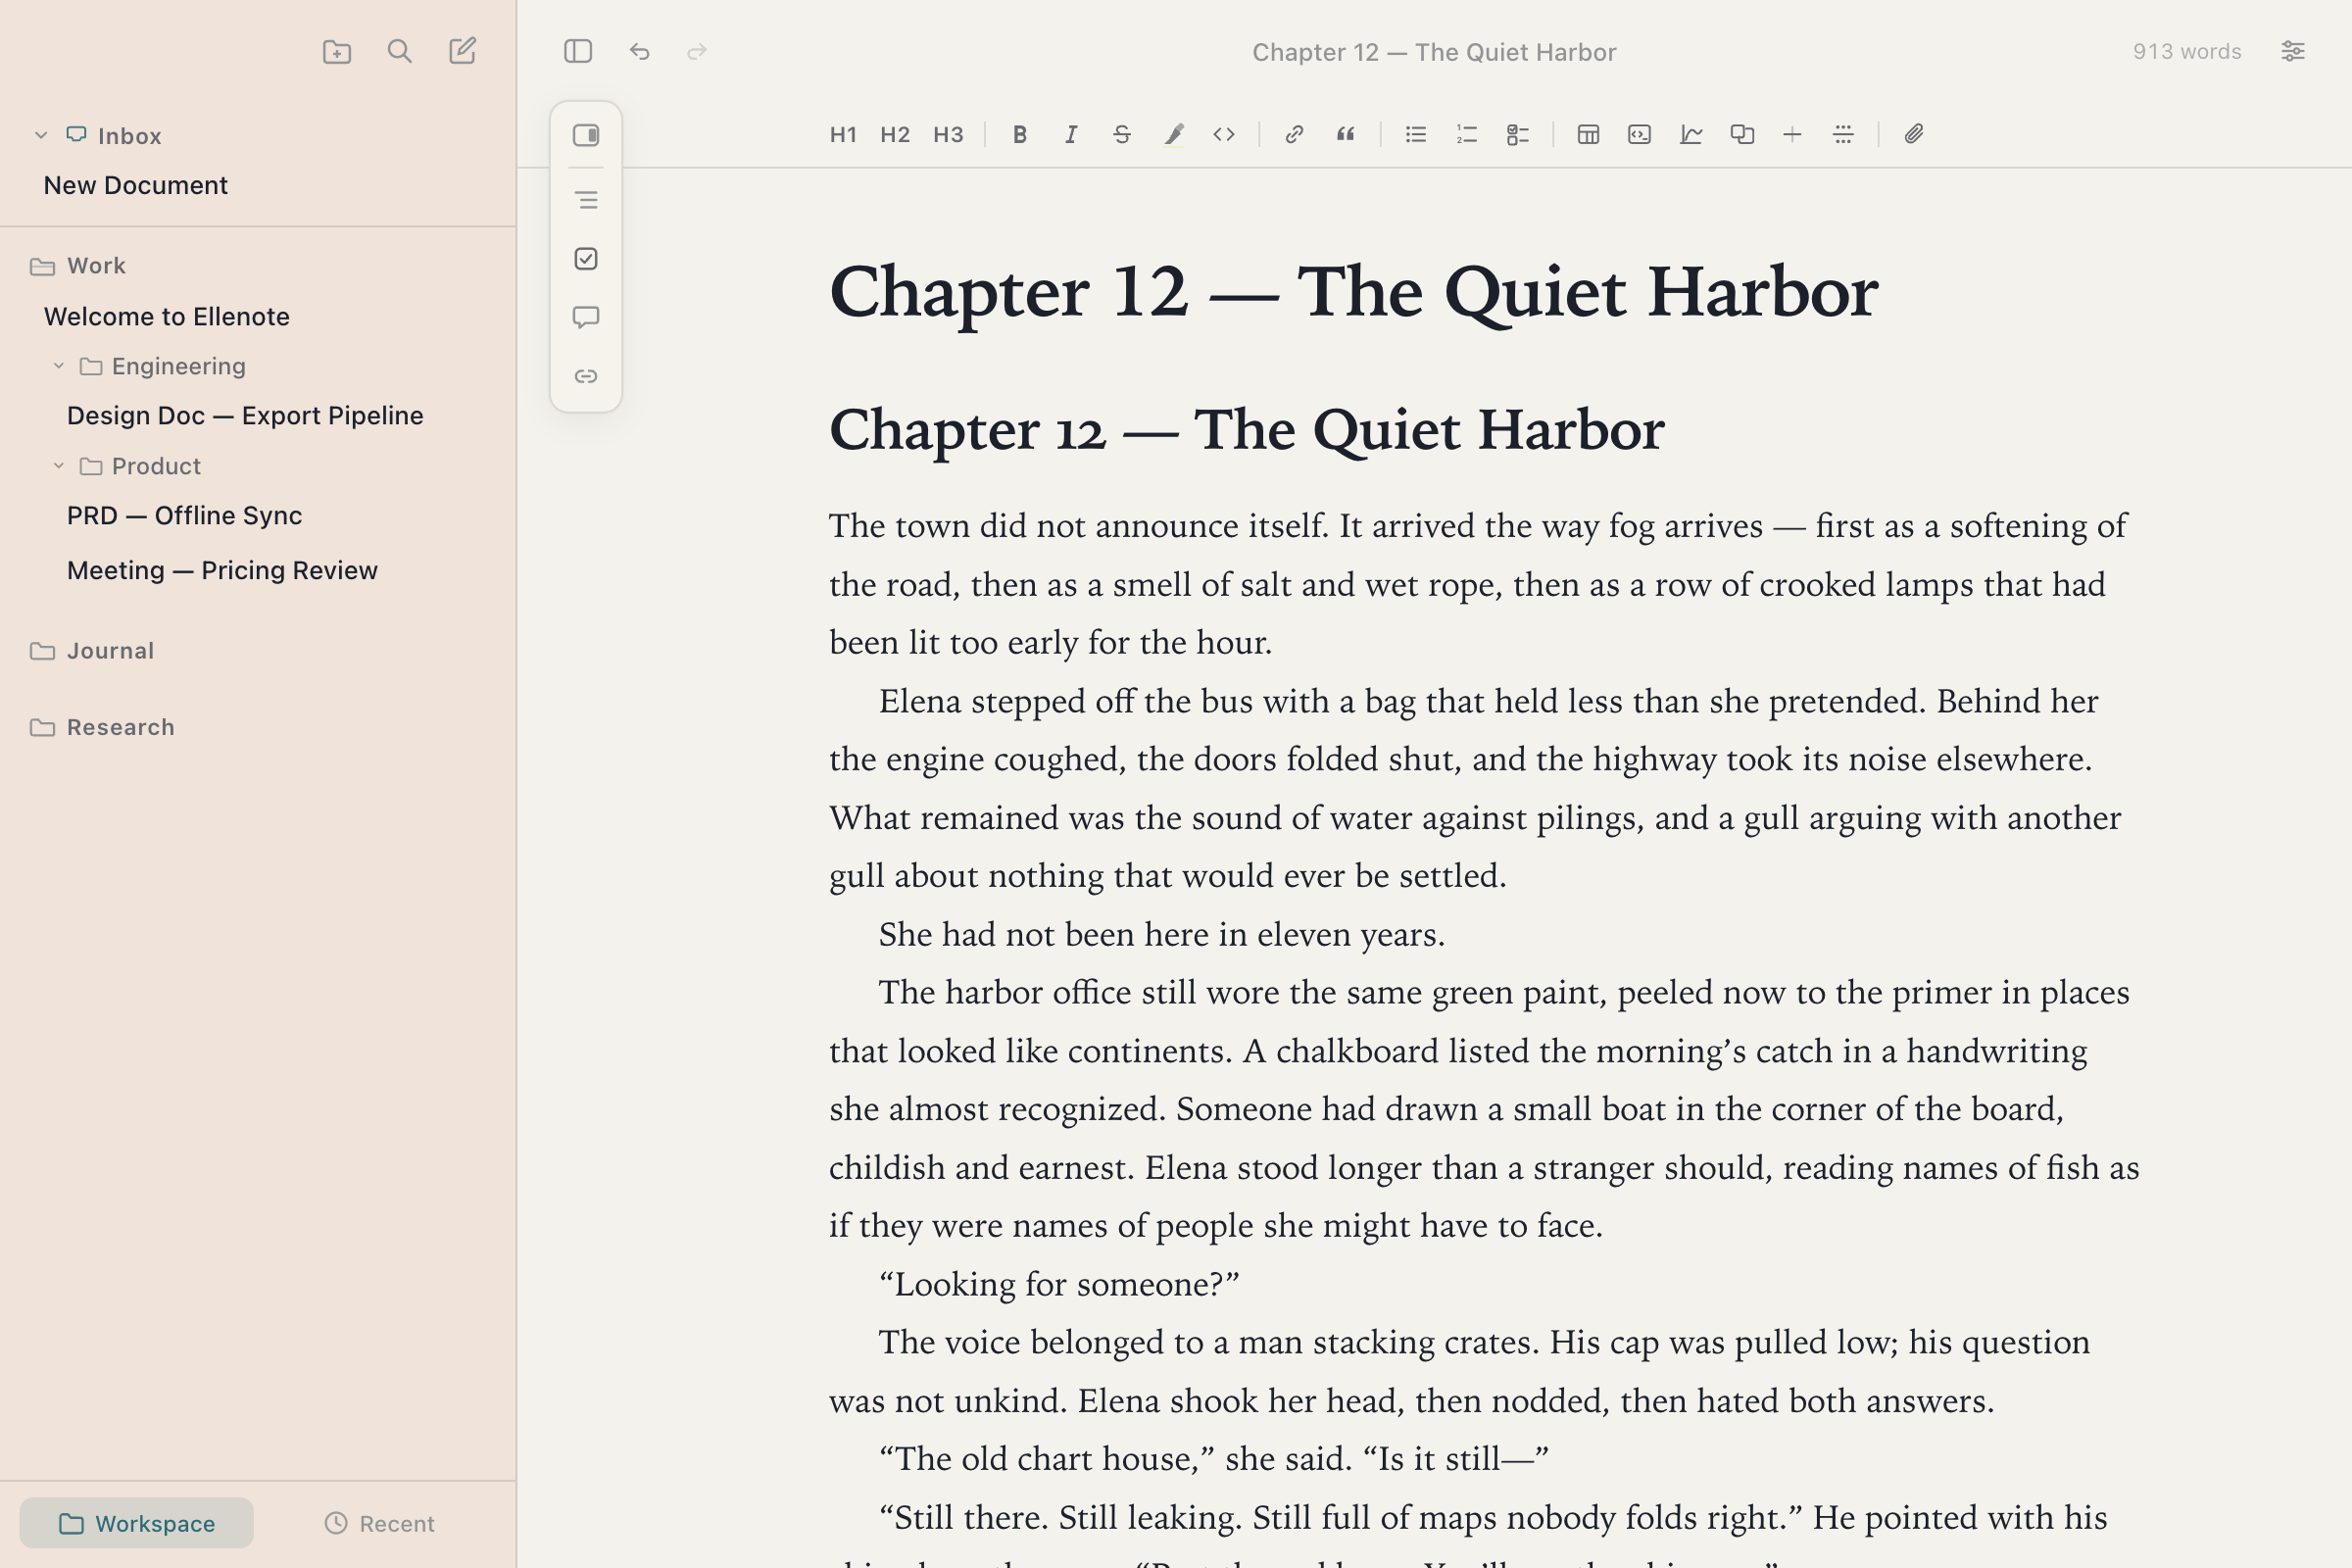
Task: Open document settings sliders icon
Action: click(x=2292, y=52)
